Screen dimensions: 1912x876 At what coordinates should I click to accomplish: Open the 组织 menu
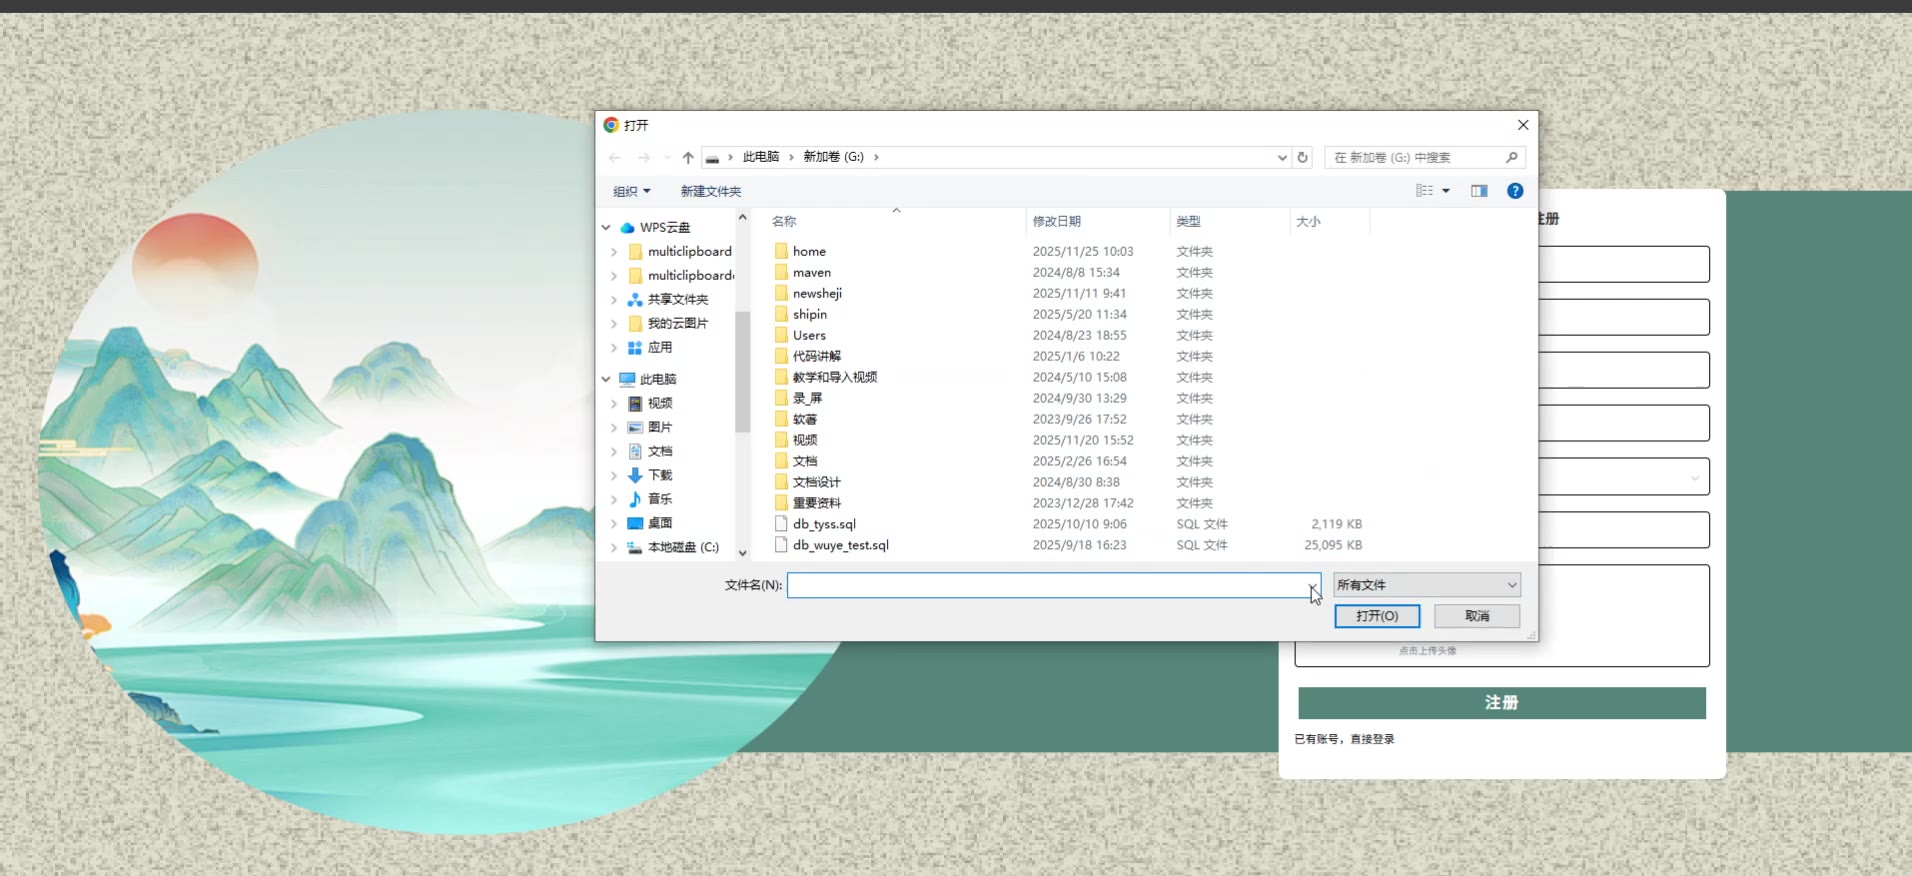(x=631, y=192)
